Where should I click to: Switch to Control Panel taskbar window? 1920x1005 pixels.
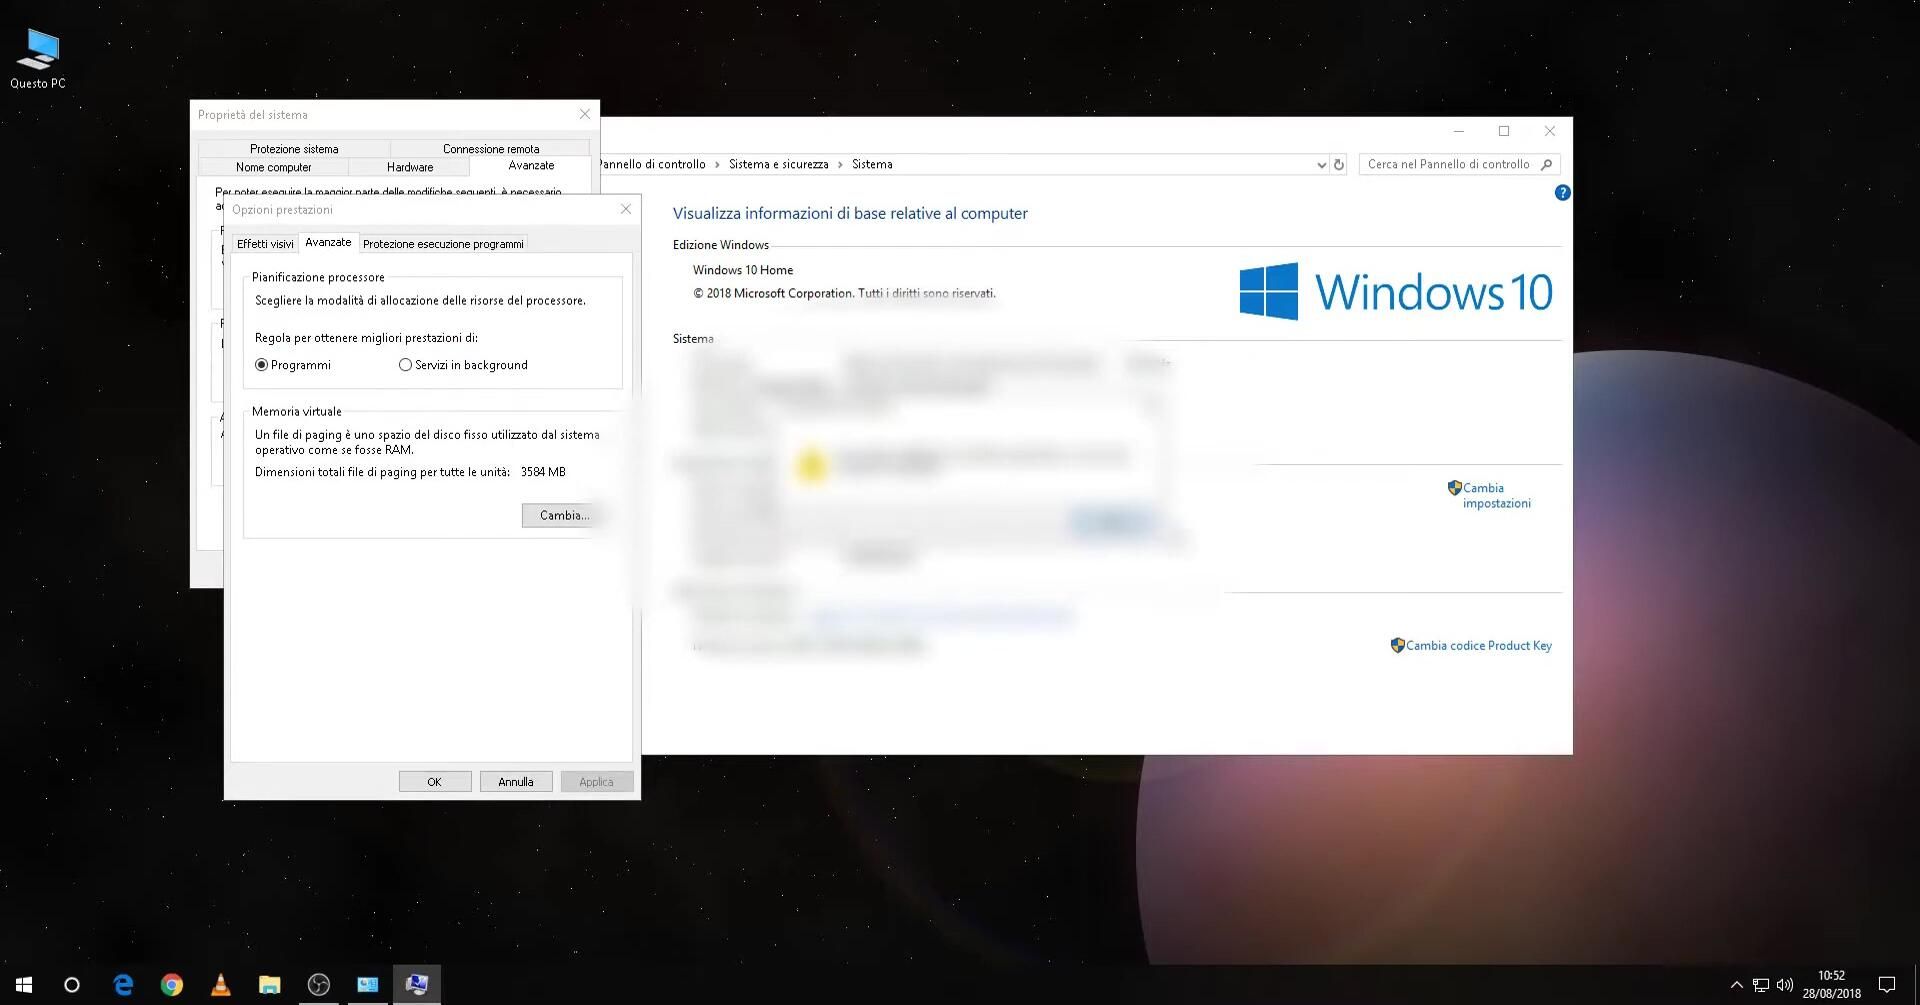coord(368,985)
